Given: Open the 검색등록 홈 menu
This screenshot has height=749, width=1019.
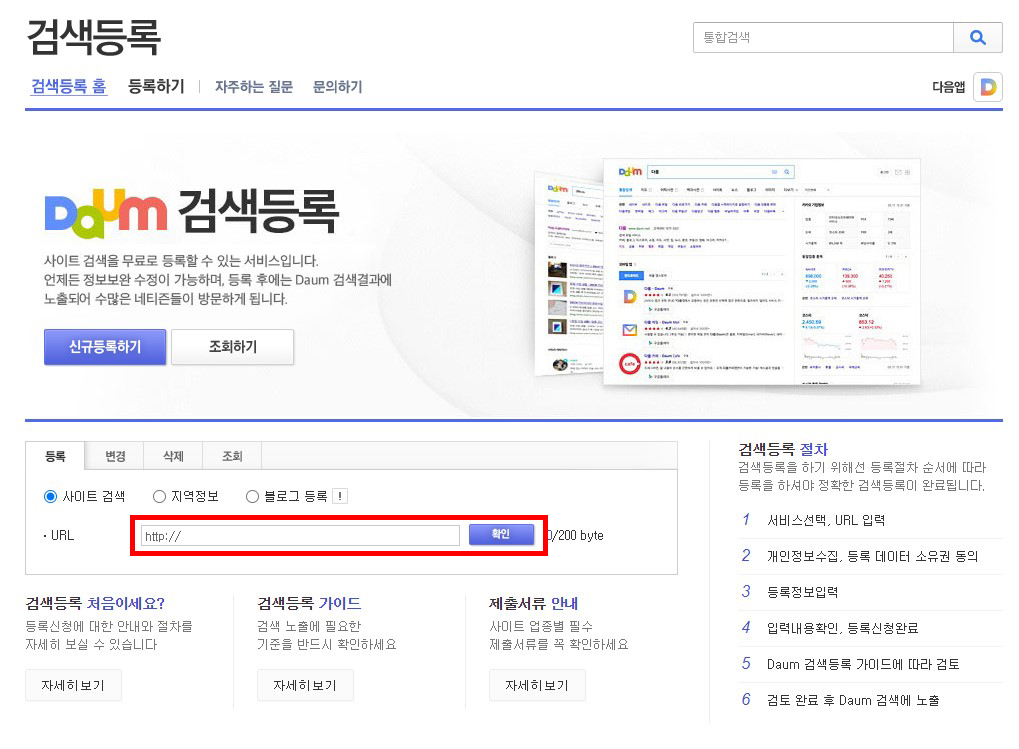Looking at the screenshot, I should (69, 86).
